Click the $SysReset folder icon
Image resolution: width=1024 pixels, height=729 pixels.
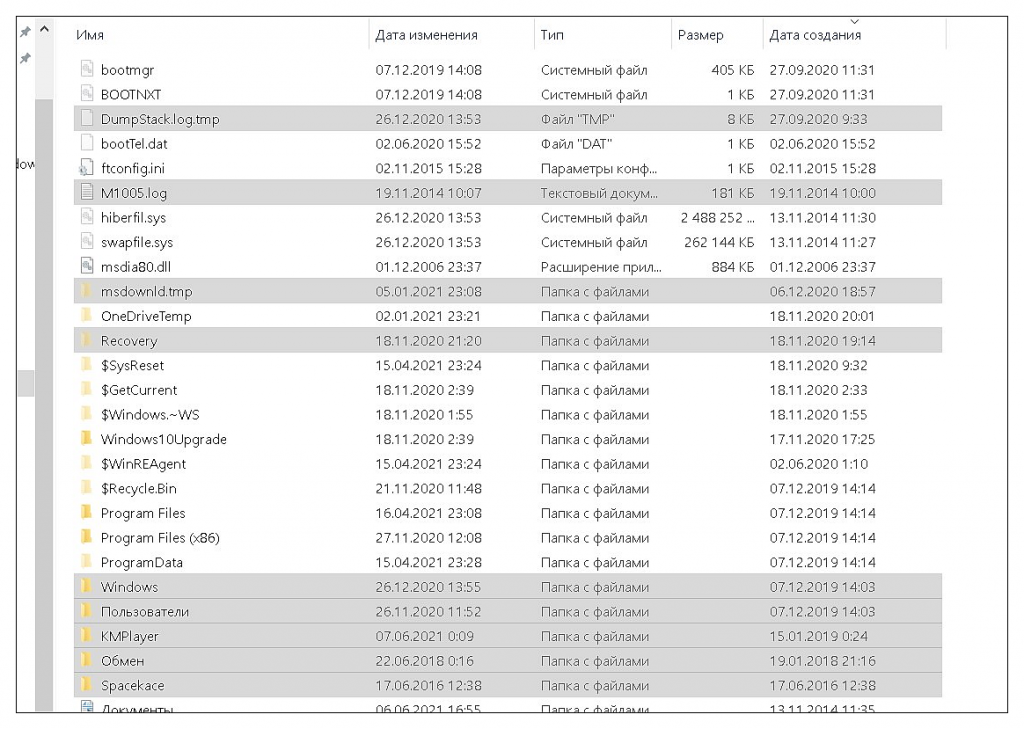86,364
